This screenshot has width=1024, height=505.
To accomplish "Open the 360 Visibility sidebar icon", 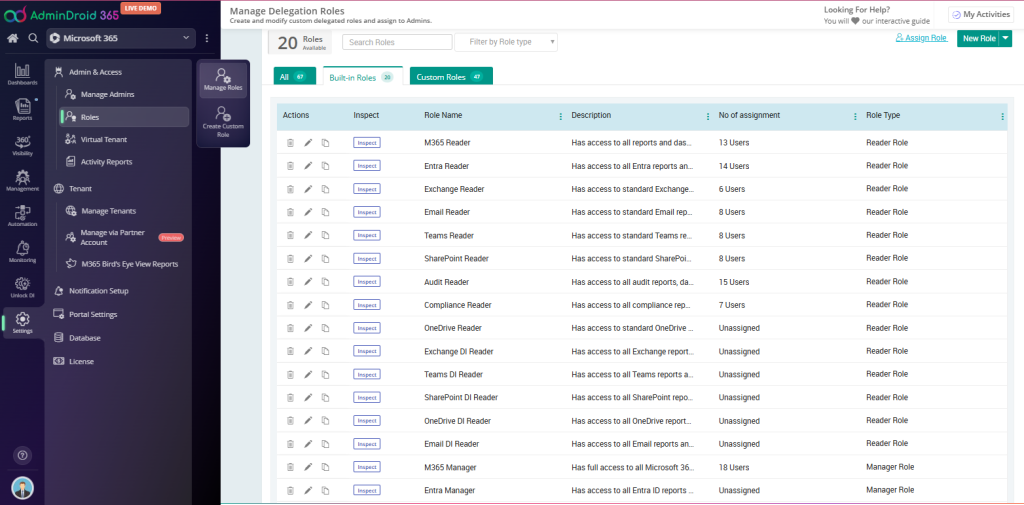I will click(22, 145).
